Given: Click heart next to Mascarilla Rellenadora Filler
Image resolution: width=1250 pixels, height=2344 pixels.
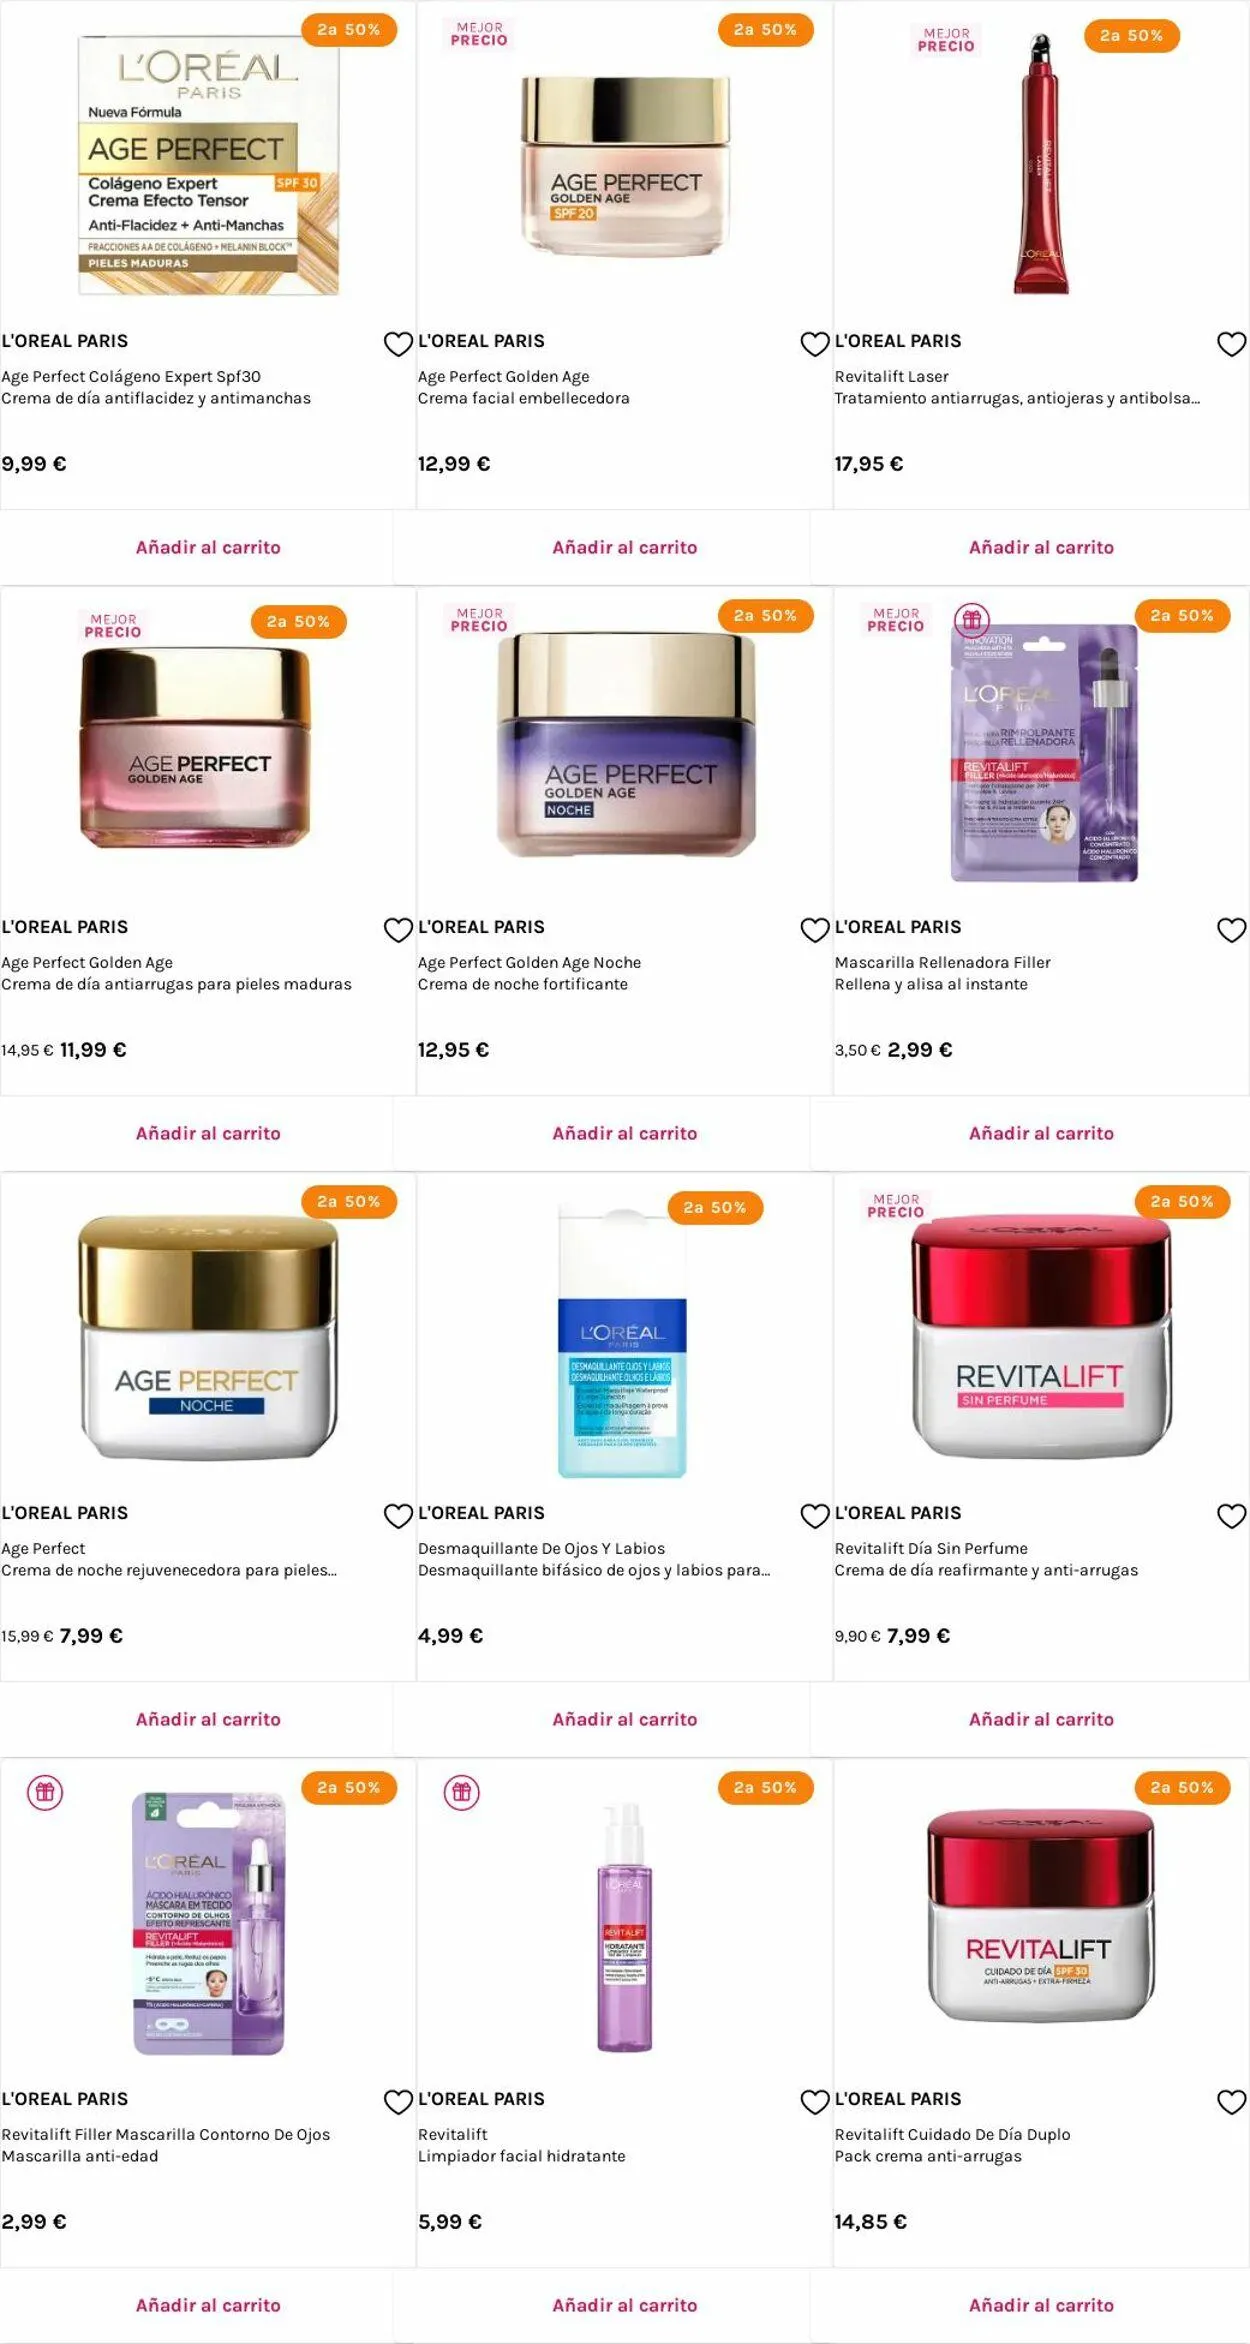Looking at the screenshot, I should click(x=1231, y=930).
